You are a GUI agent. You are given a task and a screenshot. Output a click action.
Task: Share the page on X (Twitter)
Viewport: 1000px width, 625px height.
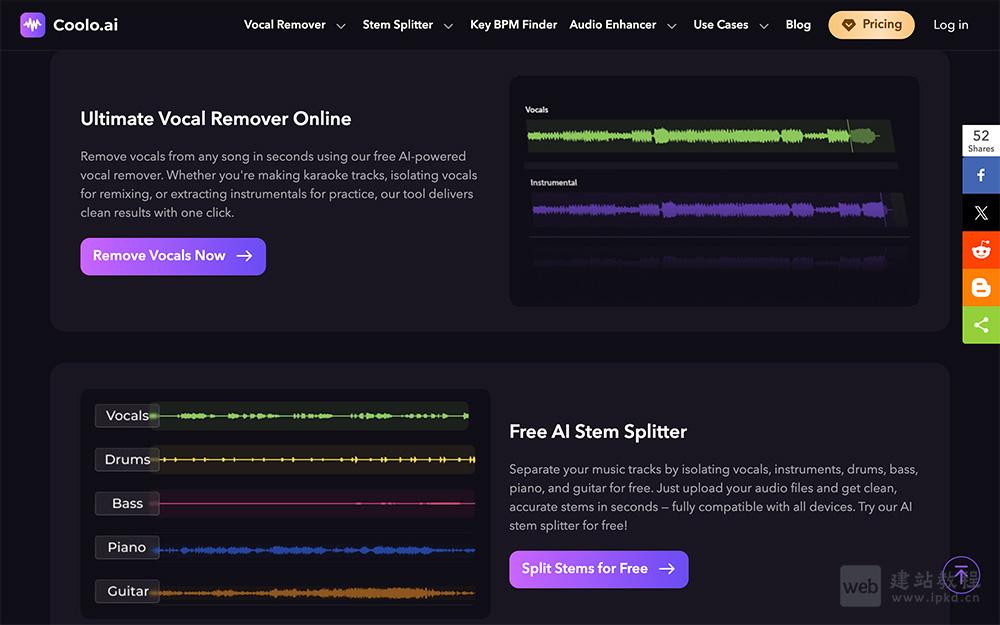point(981,213)
